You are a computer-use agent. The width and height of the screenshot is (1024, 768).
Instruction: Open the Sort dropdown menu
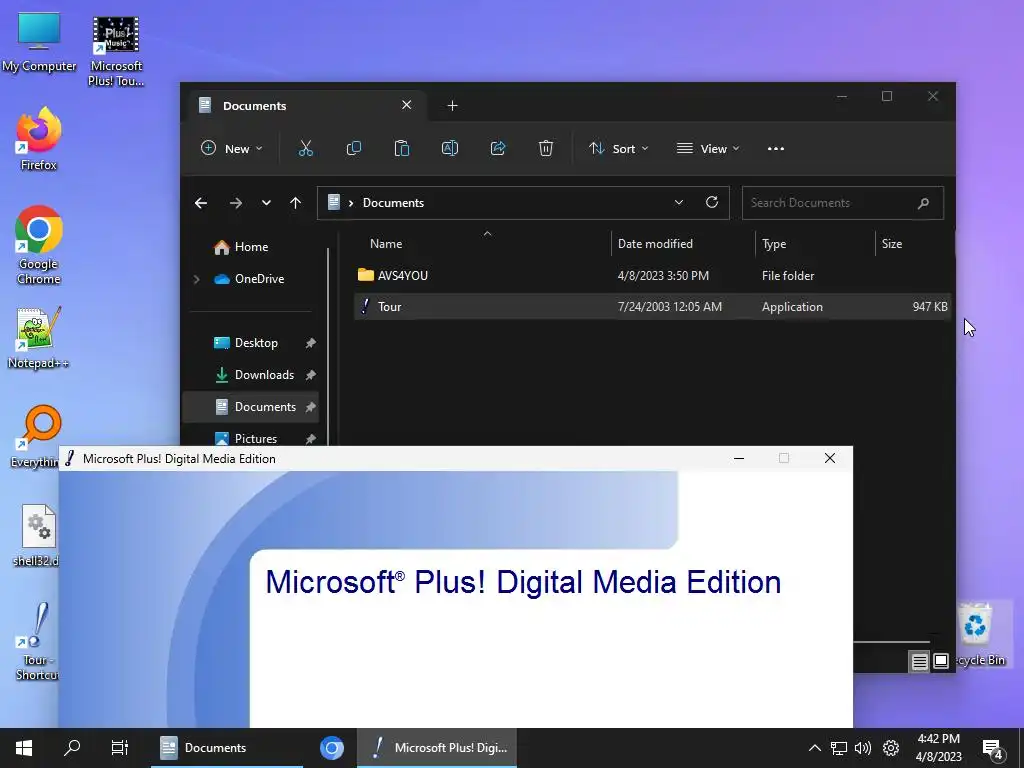click(618, 148)
